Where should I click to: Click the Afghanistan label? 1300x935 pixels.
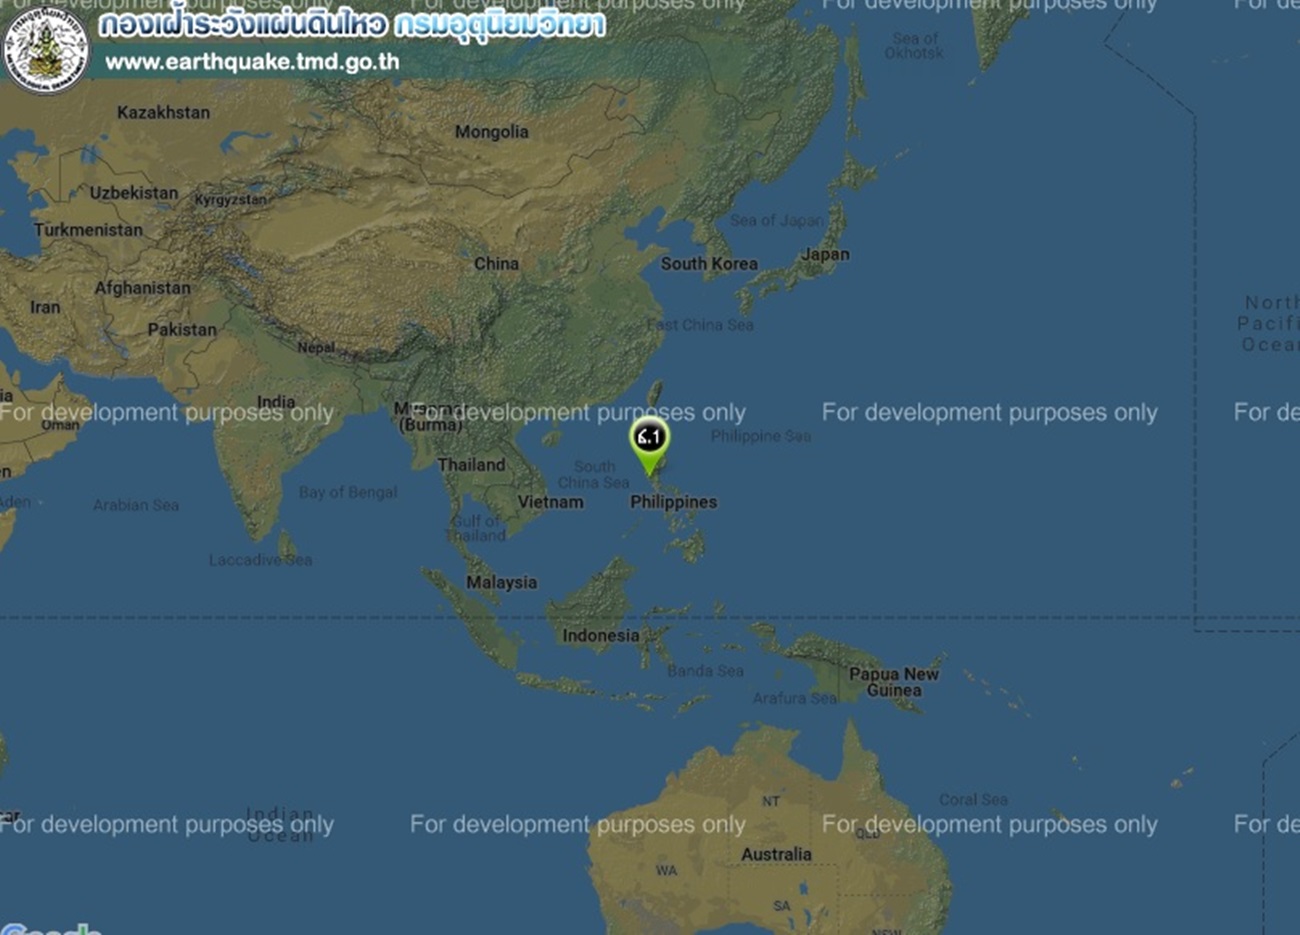[142, 288]
